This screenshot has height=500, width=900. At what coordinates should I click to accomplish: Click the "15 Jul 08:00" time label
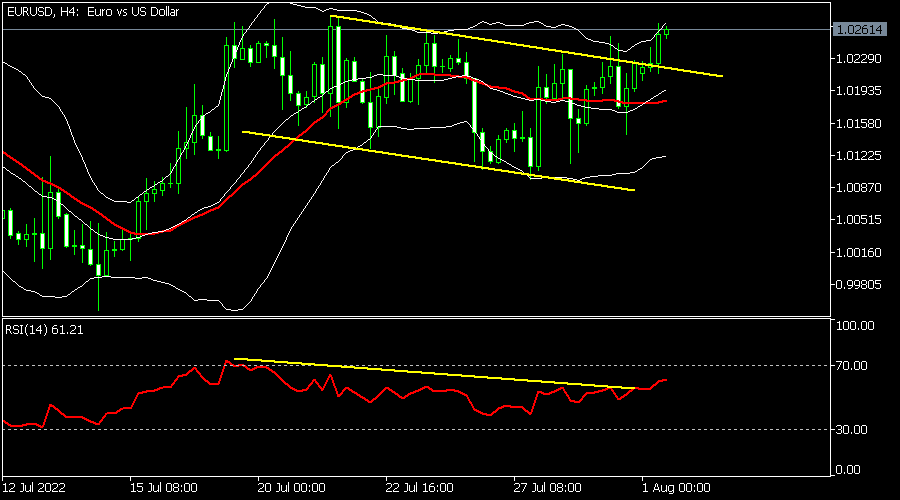click(x=164, y=488)
